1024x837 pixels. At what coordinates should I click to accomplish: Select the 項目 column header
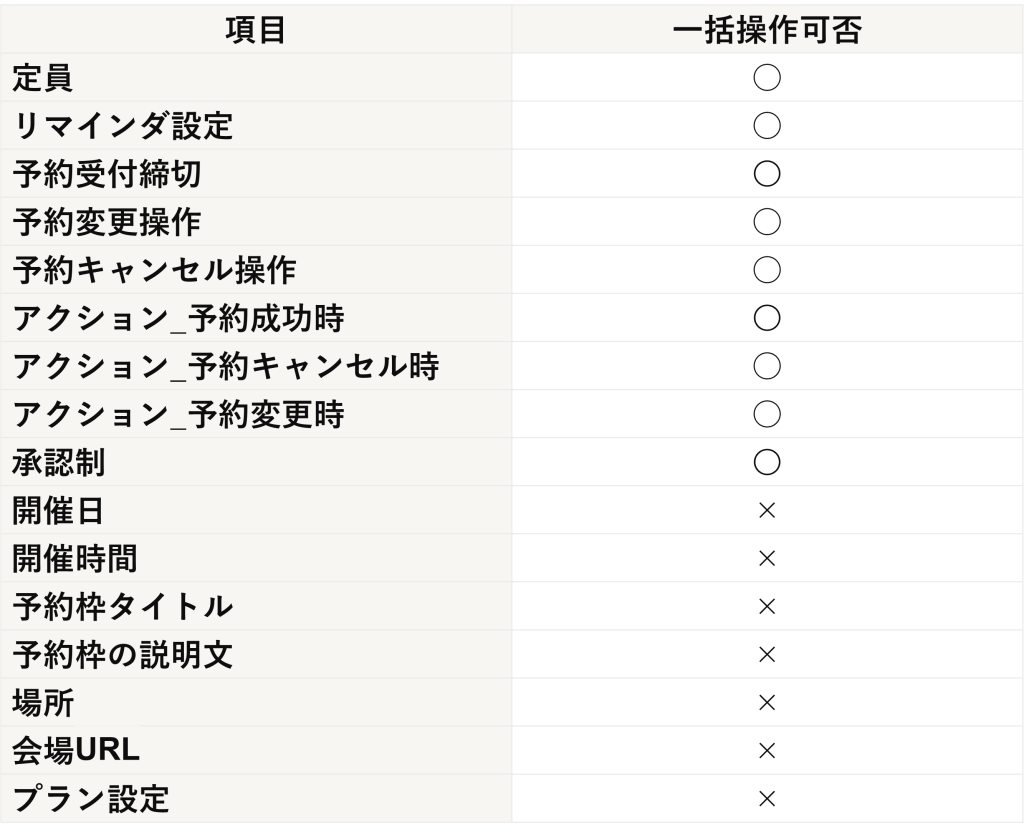point(255,30)
